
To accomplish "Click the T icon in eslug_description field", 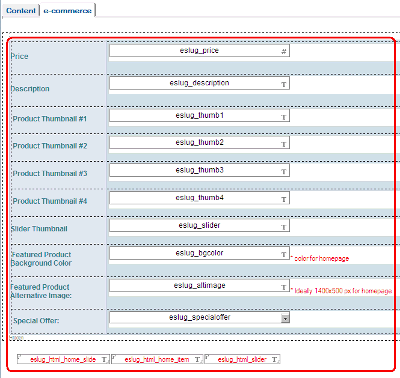I will coord(284,85).
